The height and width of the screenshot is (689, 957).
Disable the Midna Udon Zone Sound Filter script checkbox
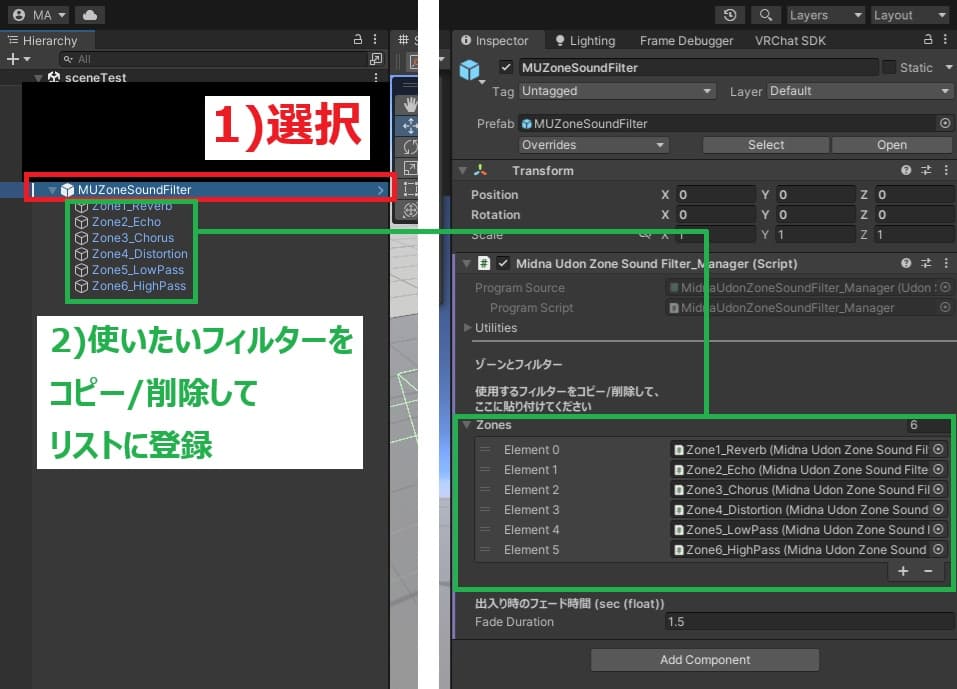pyautogui.click(x=504, y=264)
